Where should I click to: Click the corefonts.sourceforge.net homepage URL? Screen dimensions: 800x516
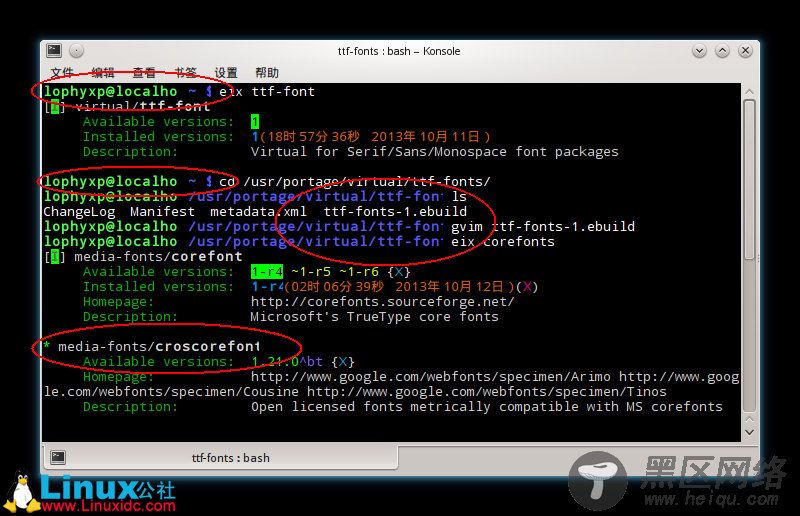point(382,302)
